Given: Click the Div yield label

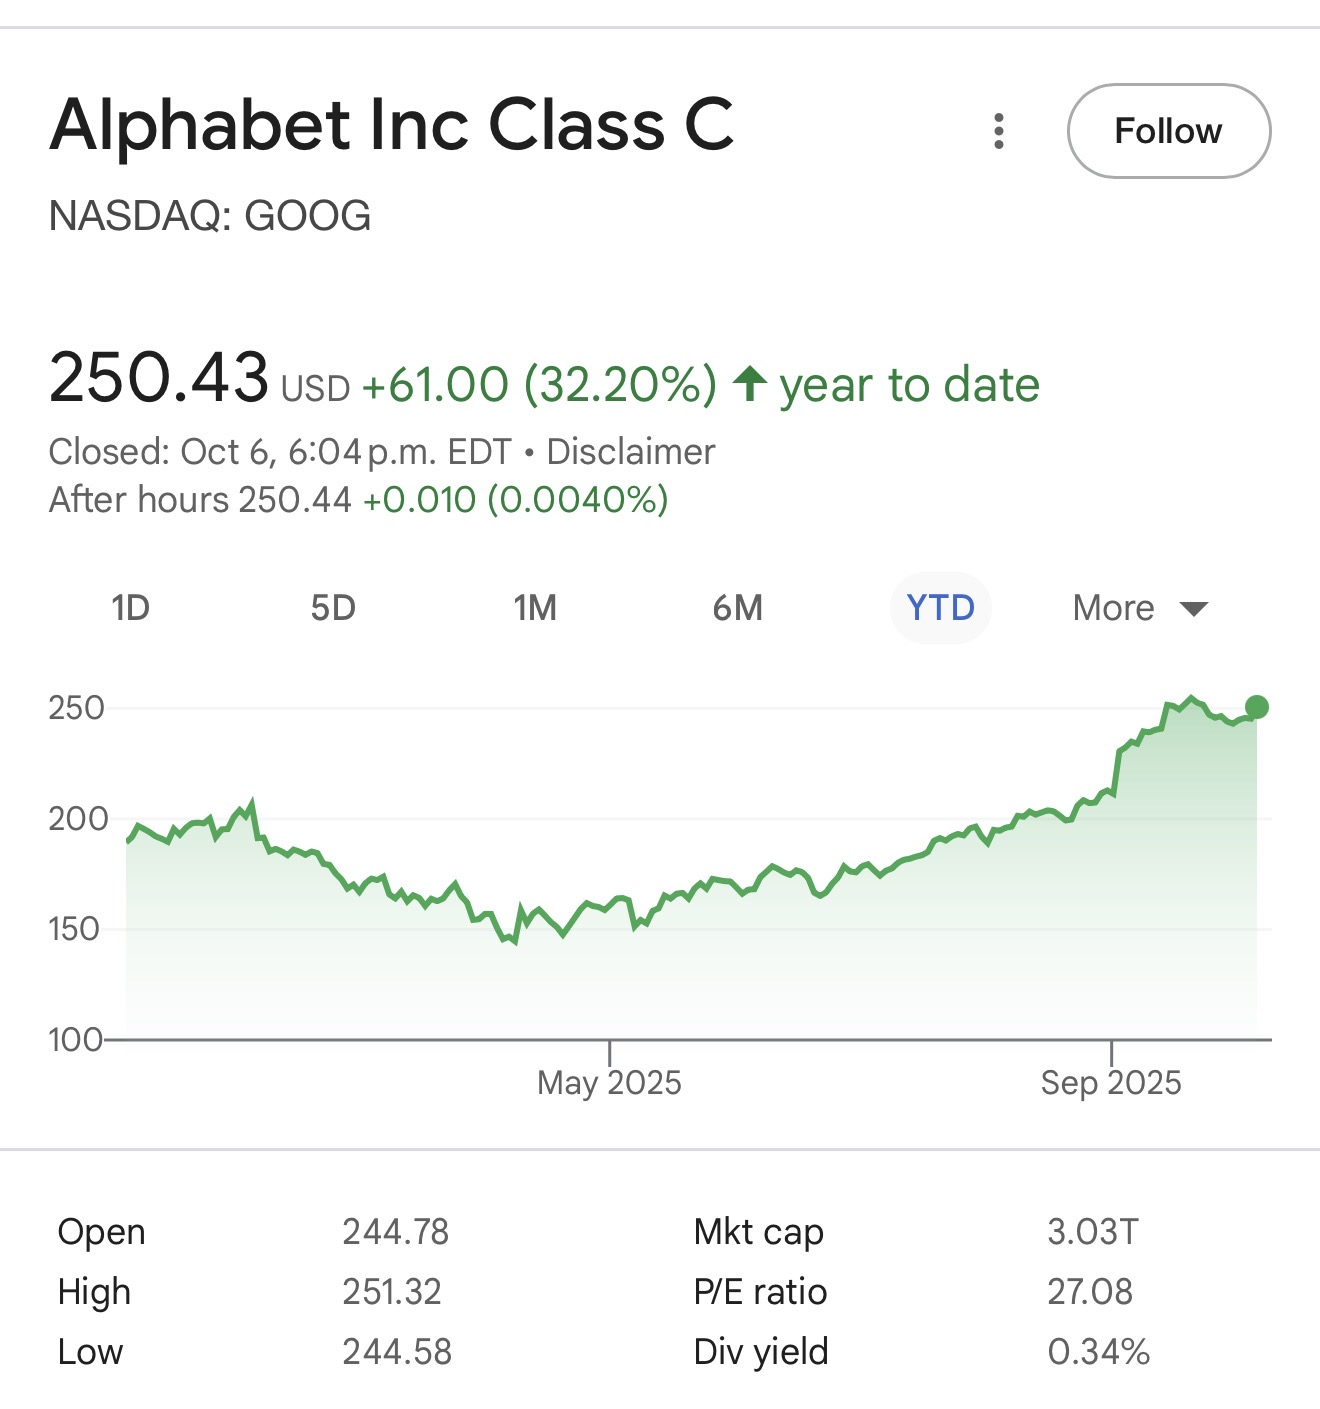Looking at the screenshot, I should (761, 1352).
